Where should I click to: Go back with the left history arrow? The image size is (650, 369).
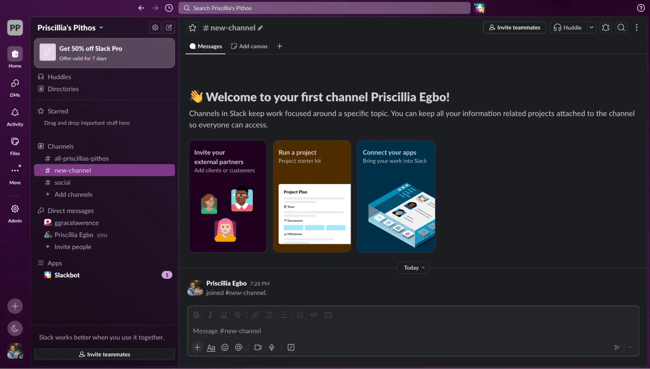[x=141, y=8]
